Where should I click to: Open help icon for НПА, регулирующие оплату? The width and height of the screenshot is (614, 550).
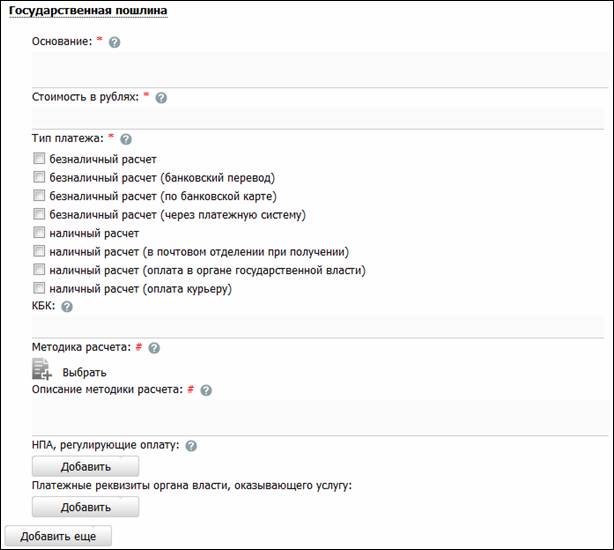191,446
